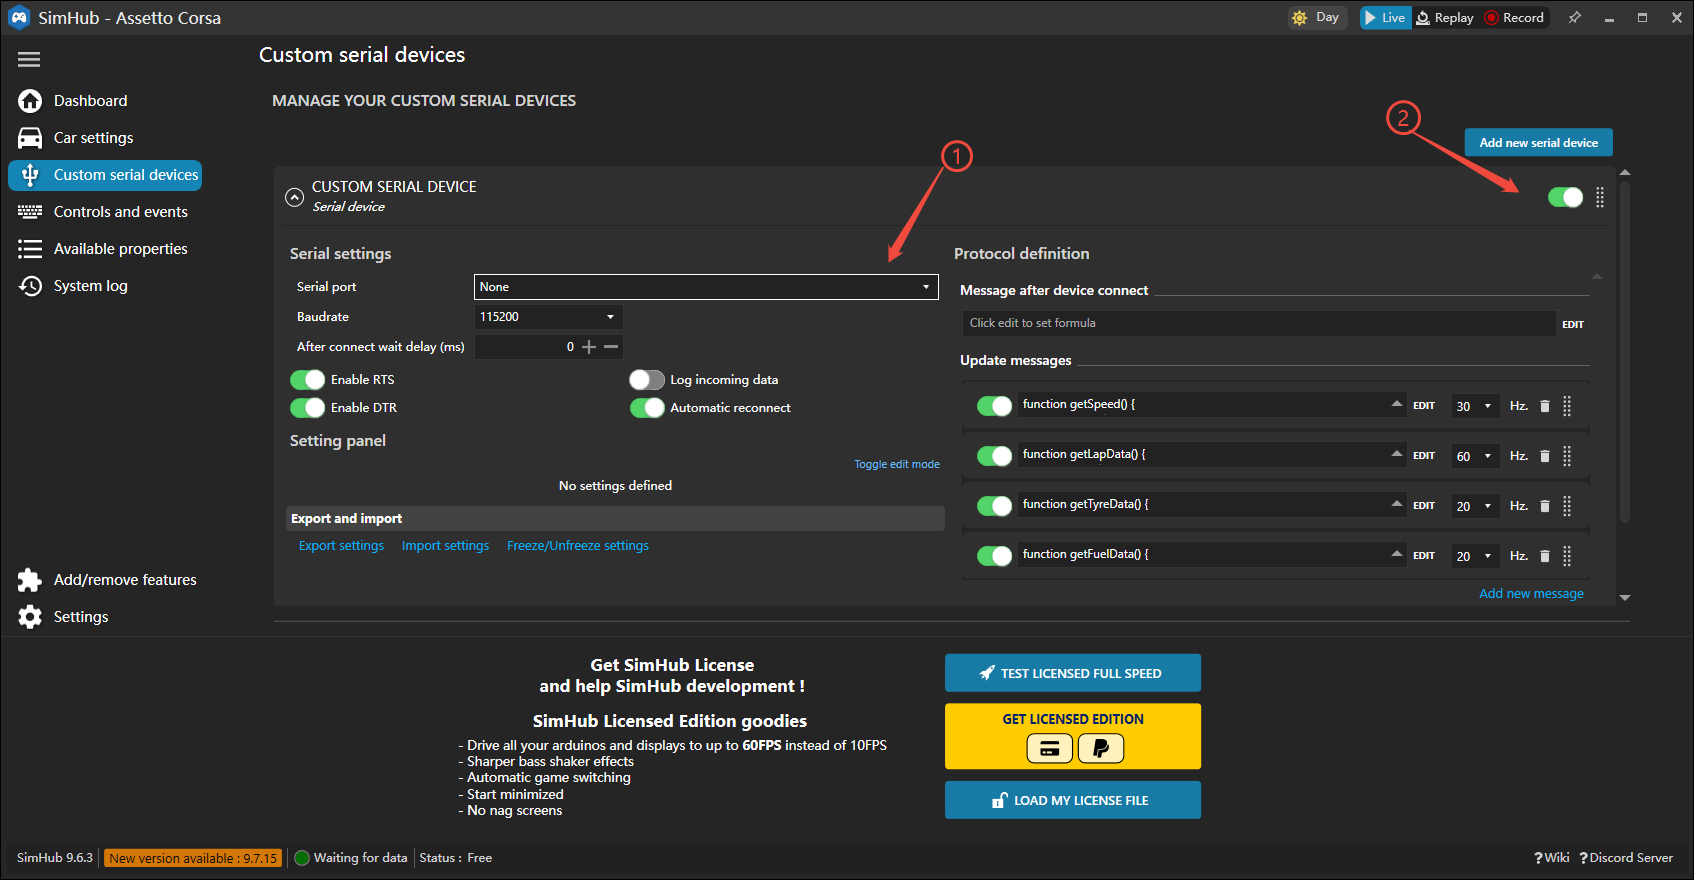Click Toggle edit mode link
Image resolution: width=1694 pixels, height=880 pixels.
897,464
